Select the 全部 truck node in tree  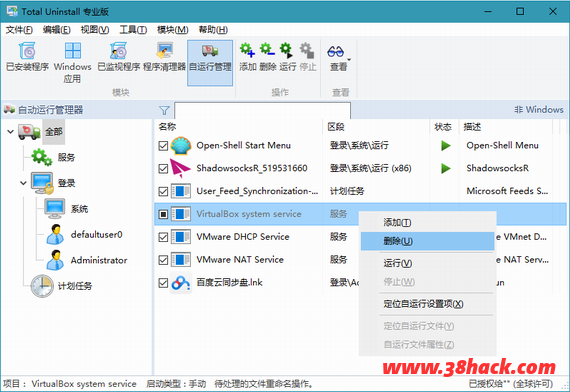[x=53, y=132]
